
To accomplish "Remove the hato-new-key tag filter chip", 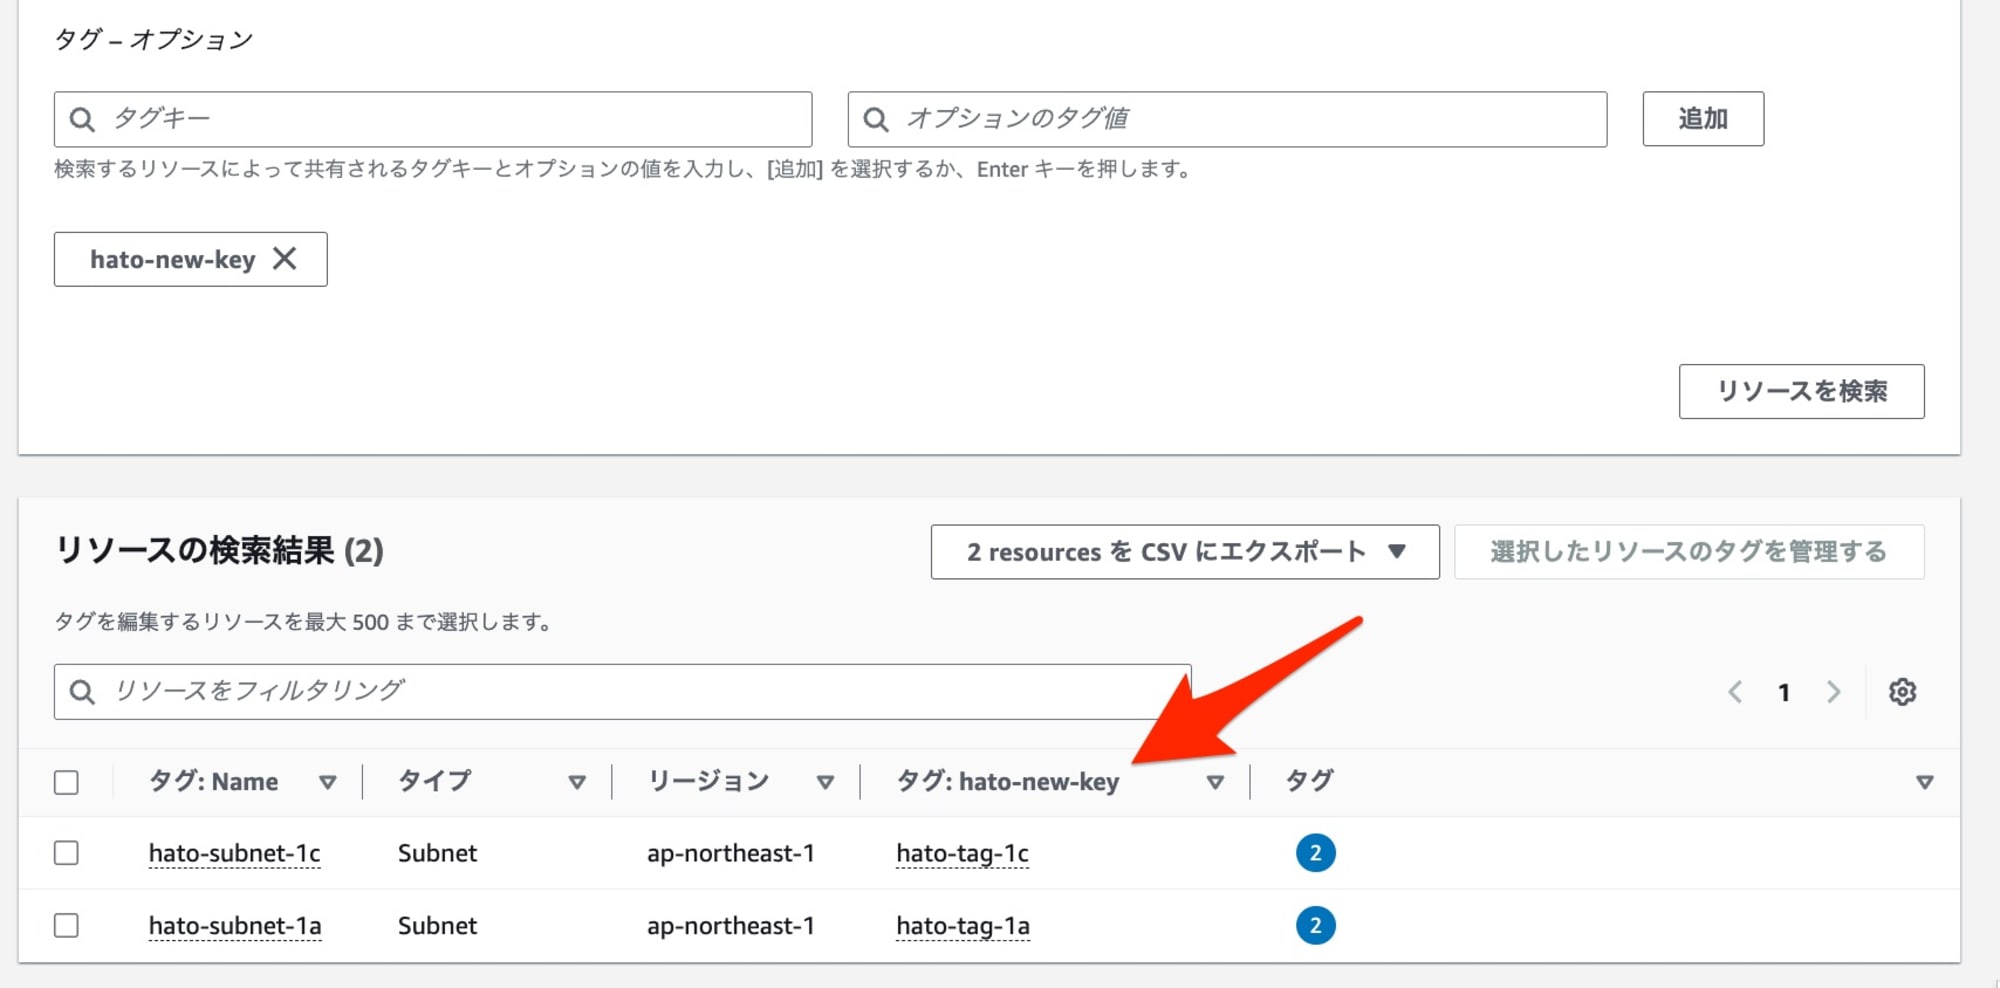I will [x=285, y=259].
